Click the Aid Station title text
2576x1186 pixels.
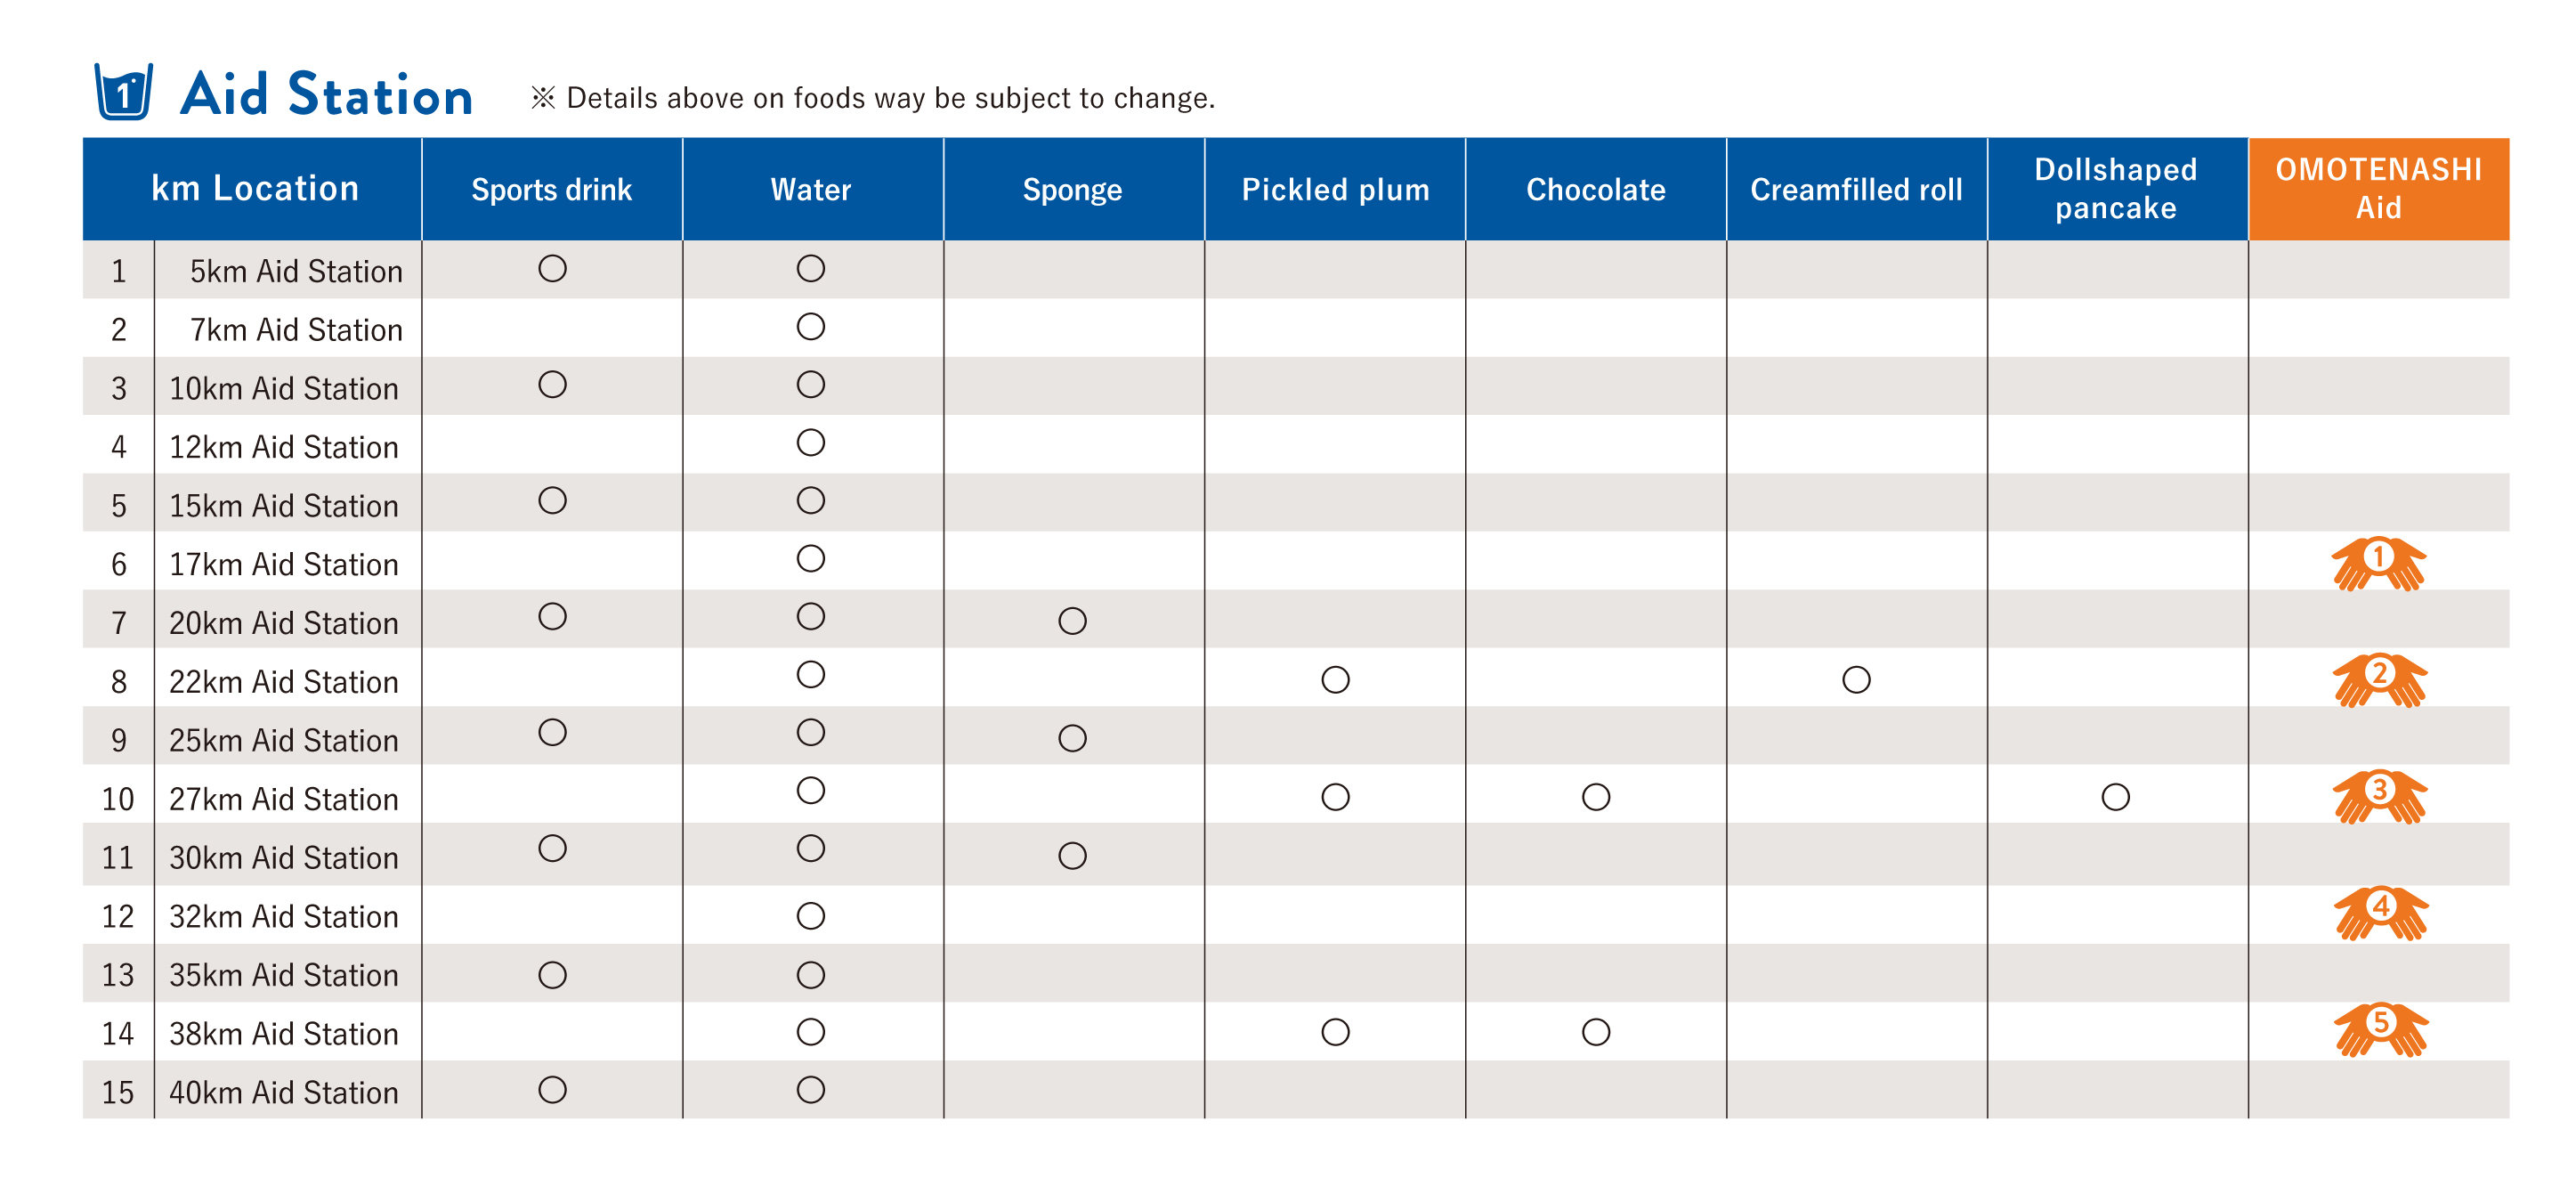326,95
